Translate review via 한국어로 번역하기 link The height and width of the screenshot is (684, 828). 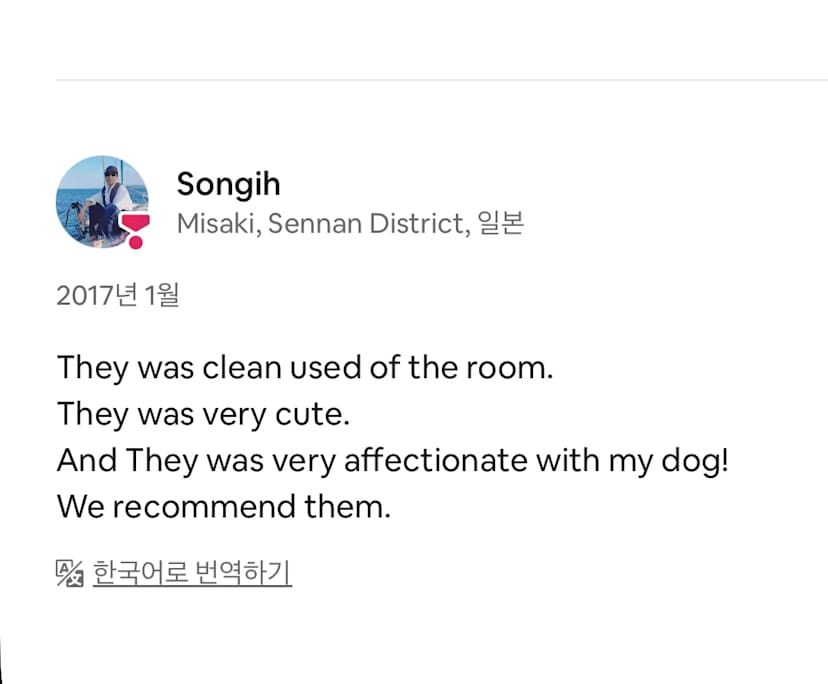point(192,573)
